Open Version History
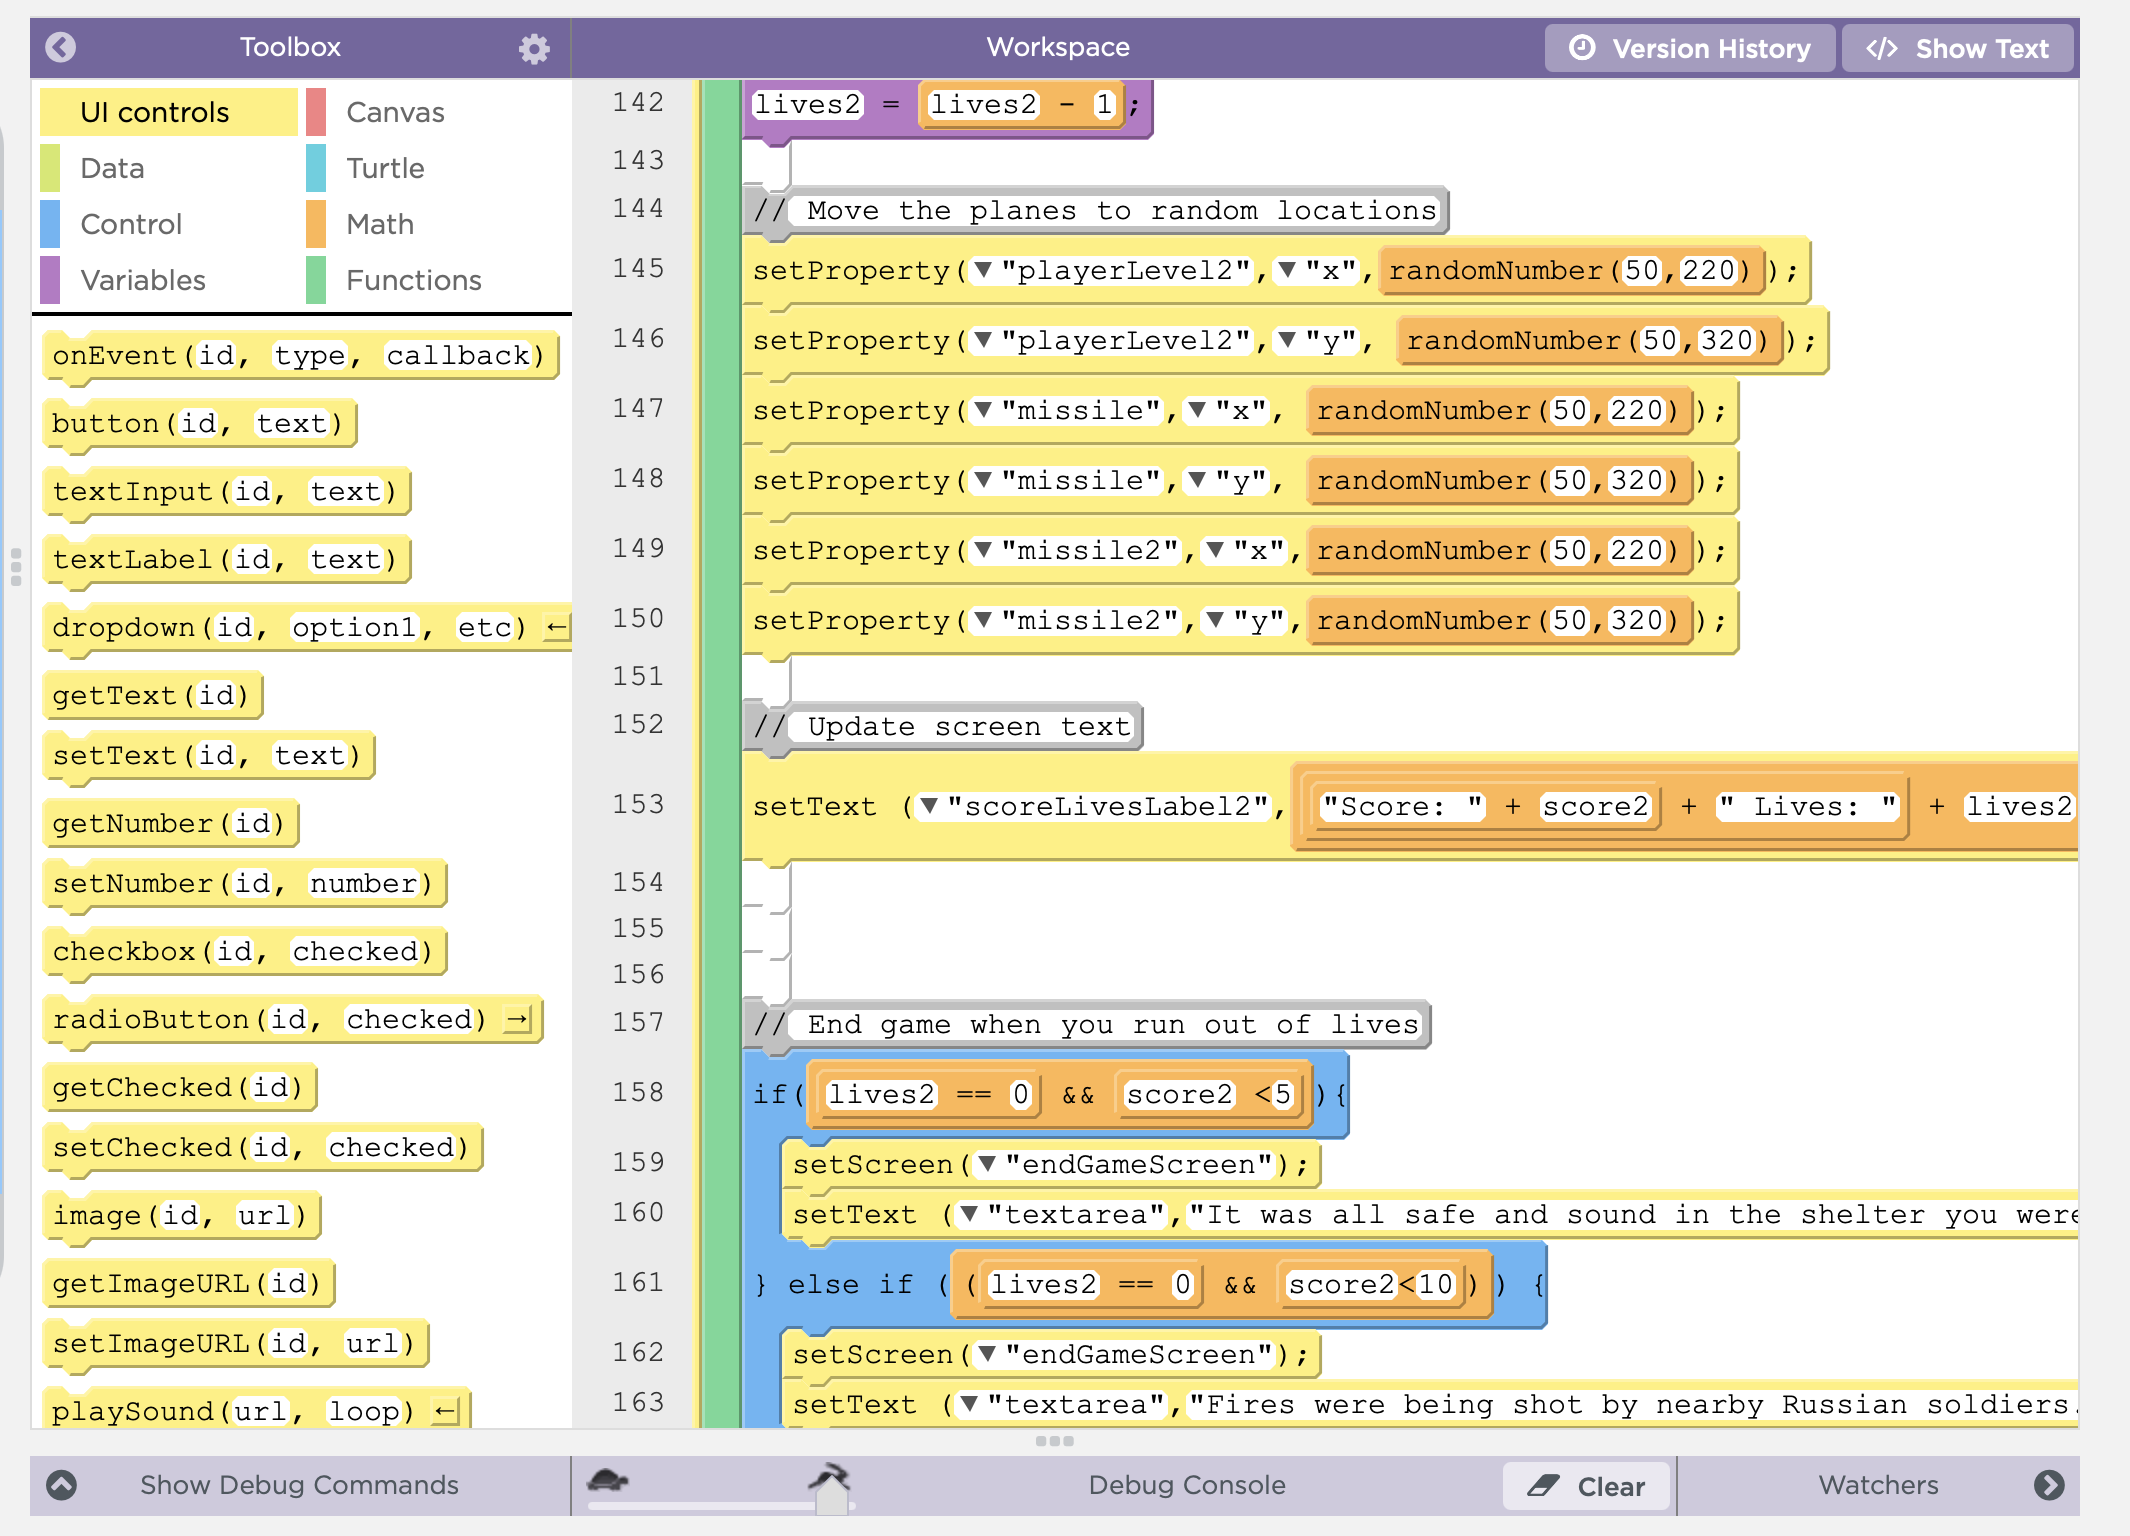The height and width of the screenshot is (1536, 2130). tap(1690, 48)
